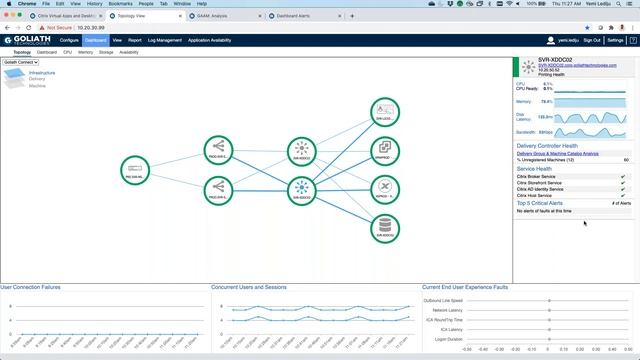Open the Report menu
This screenshot has height=360, width=640.
pos(135,40)
